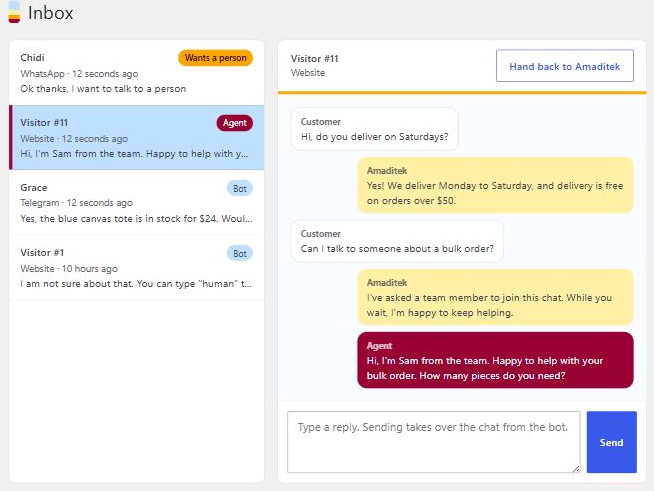
Task: Click the blue canvas tote preview text
Action: point(136,219)
